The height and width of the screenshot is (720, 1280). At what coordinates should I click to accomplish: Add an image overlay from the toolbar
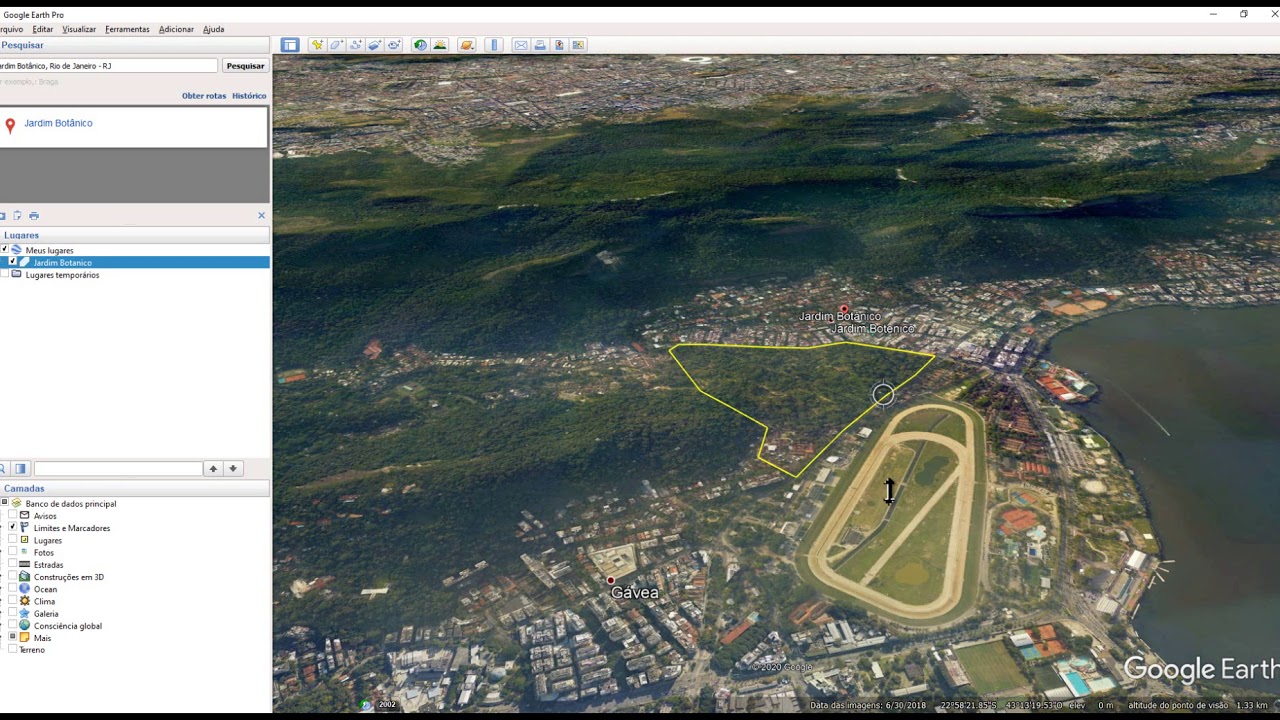click(x=374, y=45)
